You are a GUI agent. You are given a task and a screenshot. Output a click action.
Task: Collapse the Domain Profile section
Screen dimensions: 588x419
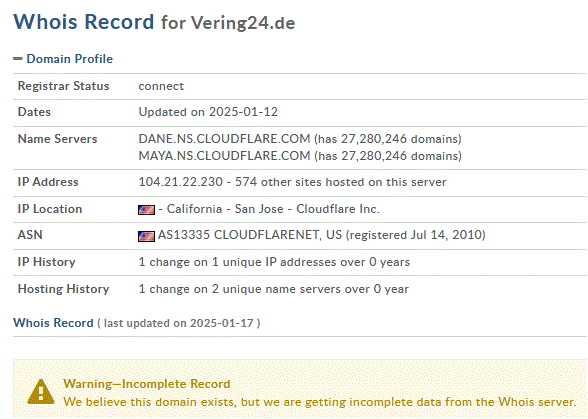pyautogui.click(x=18, y=59)
